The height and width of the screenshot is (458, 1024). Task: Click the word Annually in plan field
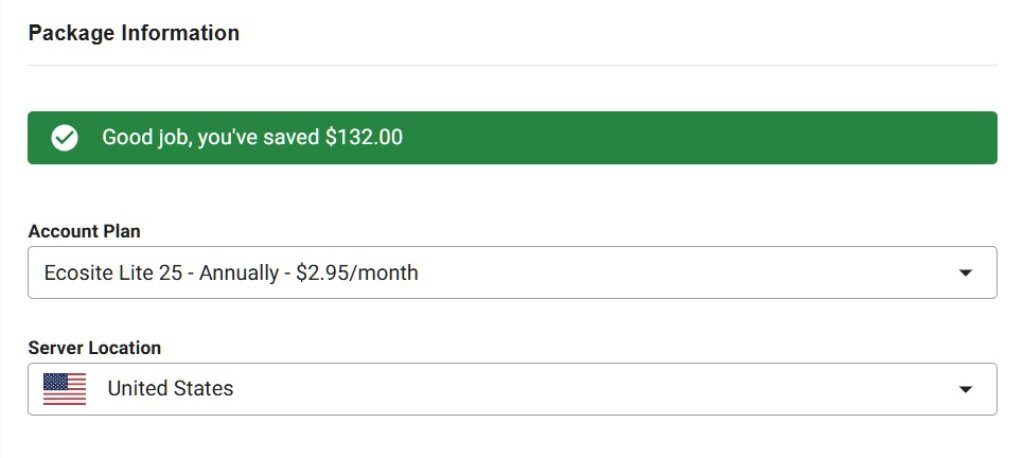click(x=238, y=273)
